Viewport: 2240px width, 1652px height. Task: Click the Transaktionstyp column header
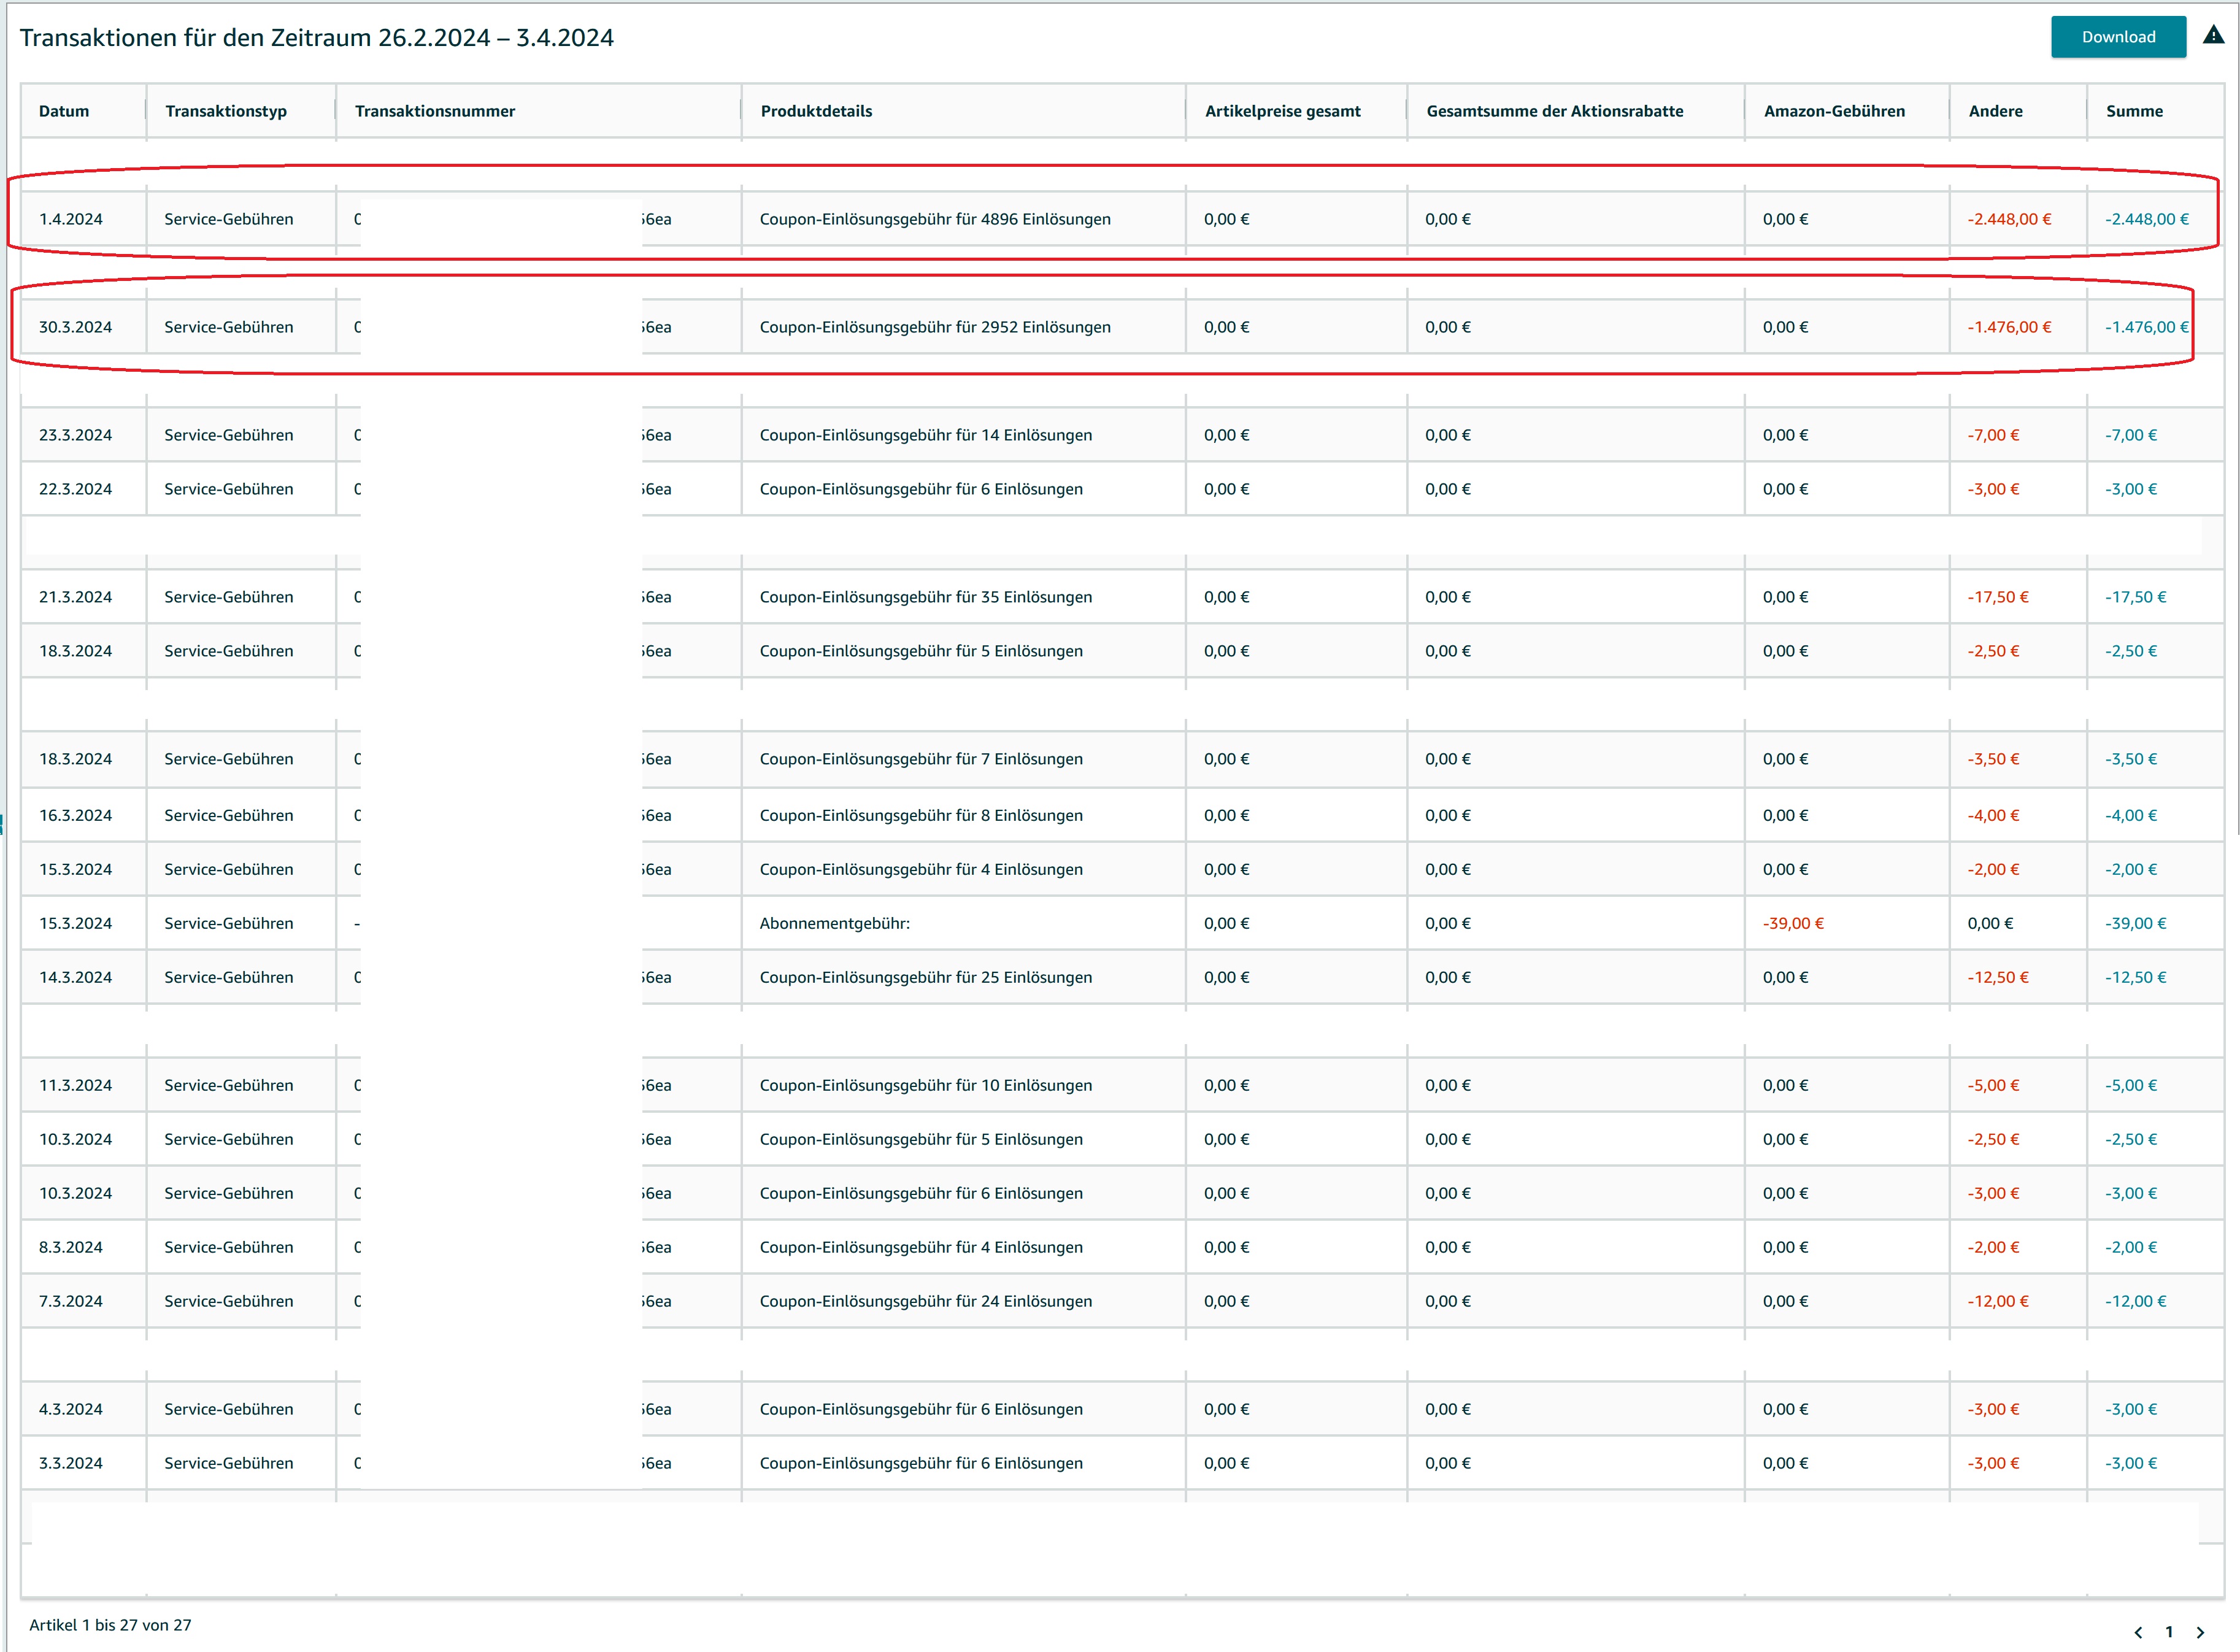tap(226, 111)
